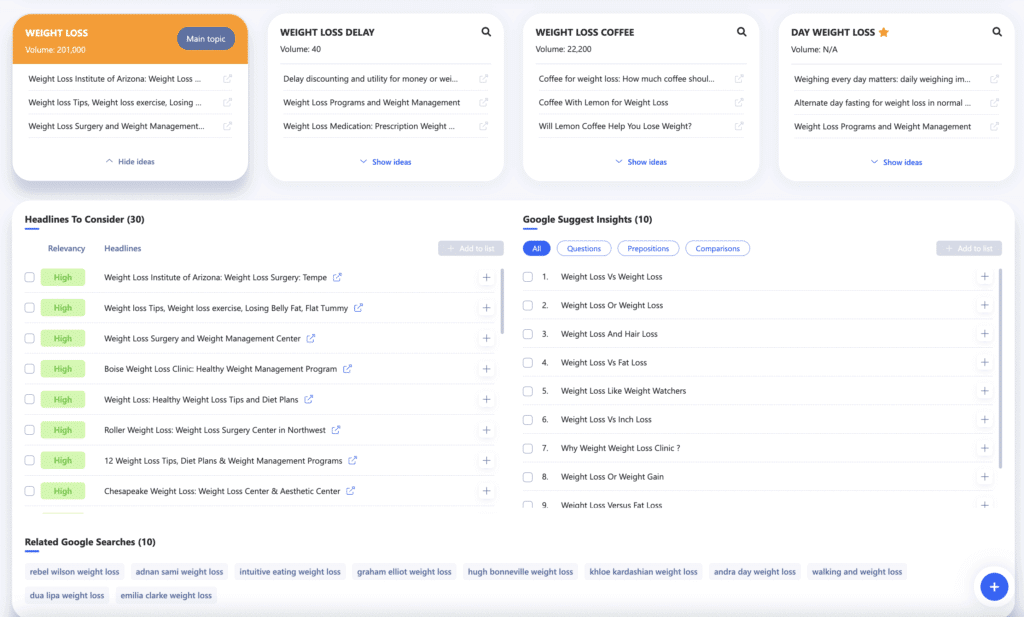Screen dimensions: 1024x617
Task: Check the Weight Loss Surgery and Management Center box
Action: coord(30,338)
